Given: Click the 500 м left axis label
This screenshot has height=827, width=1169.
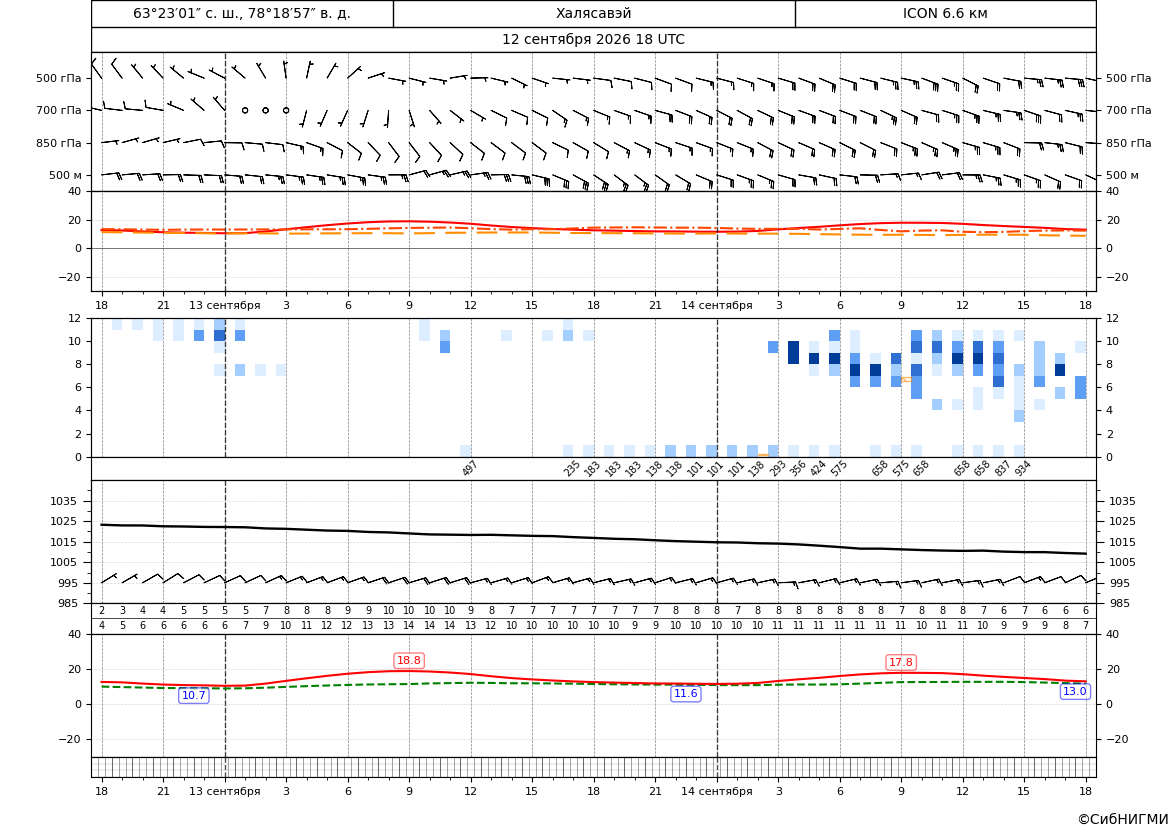Looking at the screenshot, I should (x=65, y=175).
